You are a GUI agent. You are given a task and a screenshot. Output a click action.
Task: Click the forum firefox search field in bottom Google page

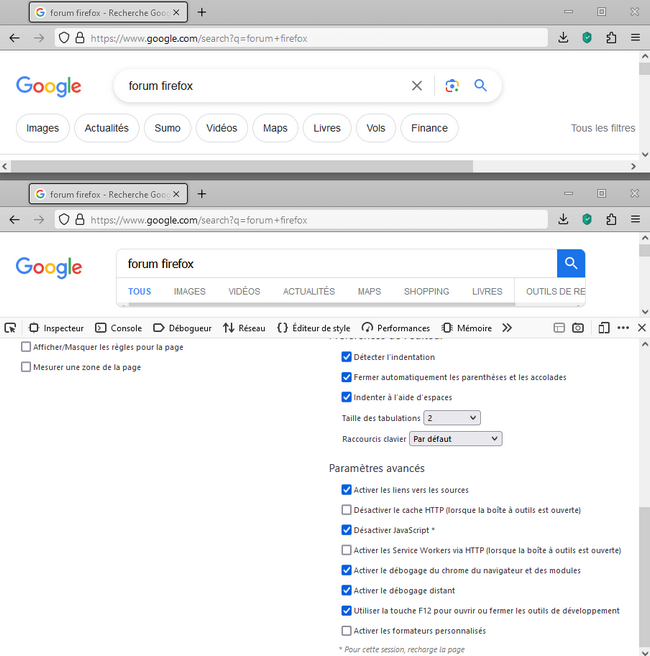point(337,264)
